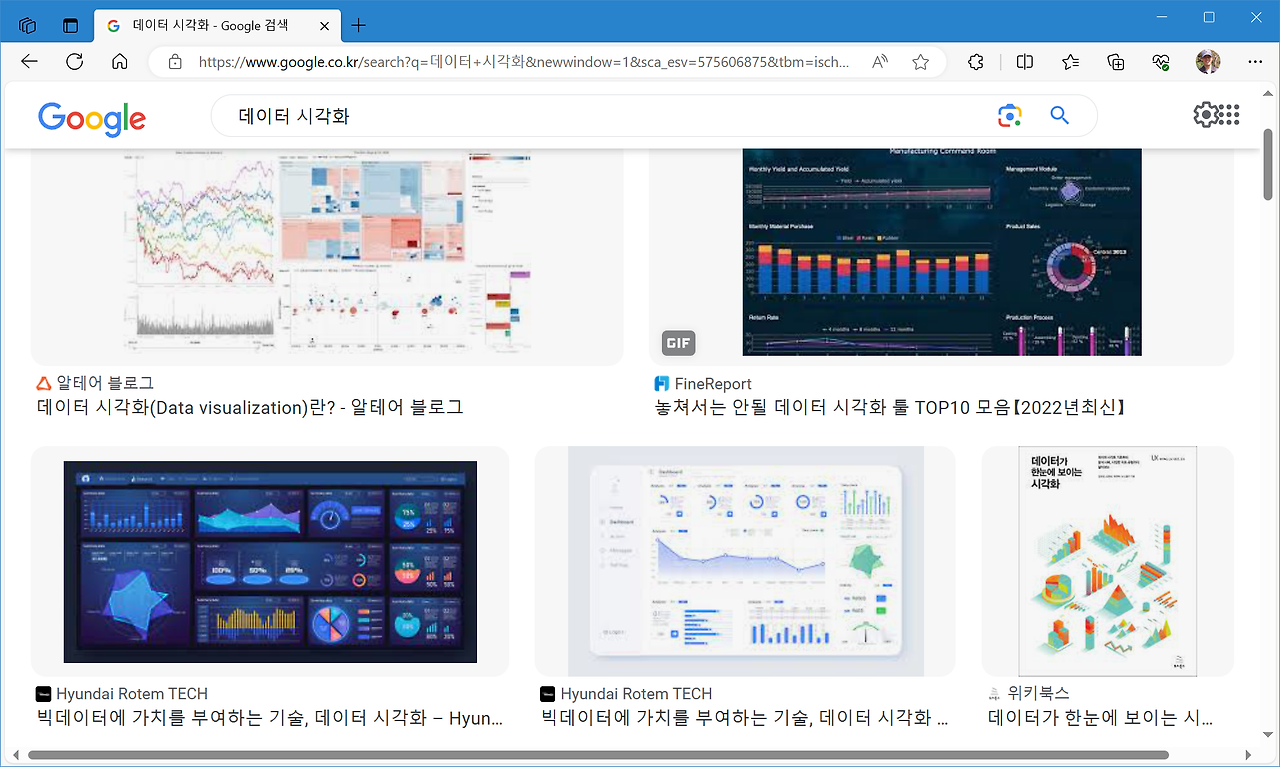Viewport: 1280px width, 767px height.
Task: Maximize the Edge window
Action: click(1209, 17)
